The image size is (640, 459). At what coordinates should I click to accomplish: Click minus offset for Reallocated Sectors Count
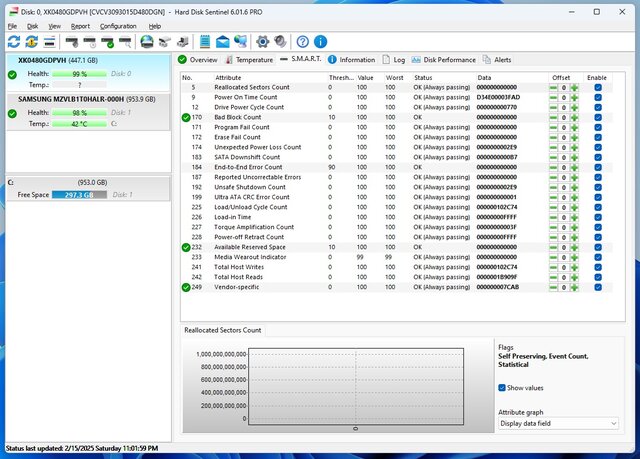coord(554,88)
